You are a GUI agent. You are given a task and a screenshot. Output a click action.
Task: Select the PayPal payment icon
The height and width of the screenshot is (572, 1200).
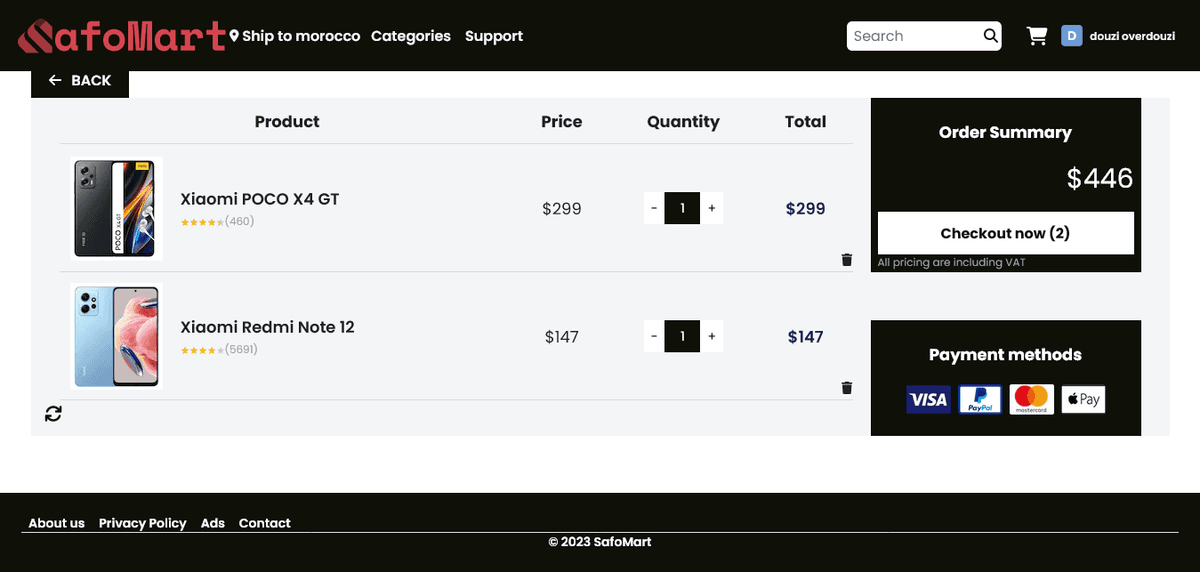point(980,400)
